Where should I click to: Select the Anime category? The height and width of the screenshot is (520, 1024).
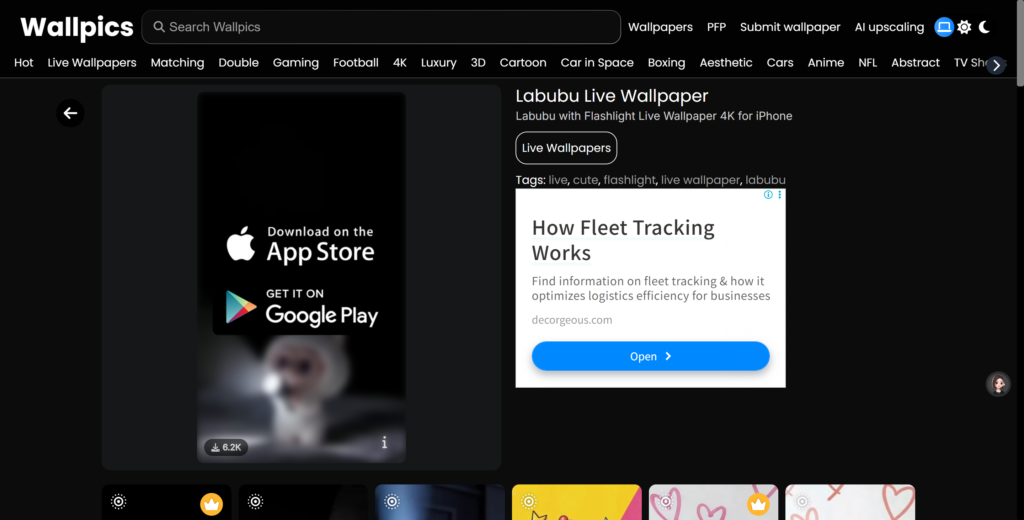825,63
